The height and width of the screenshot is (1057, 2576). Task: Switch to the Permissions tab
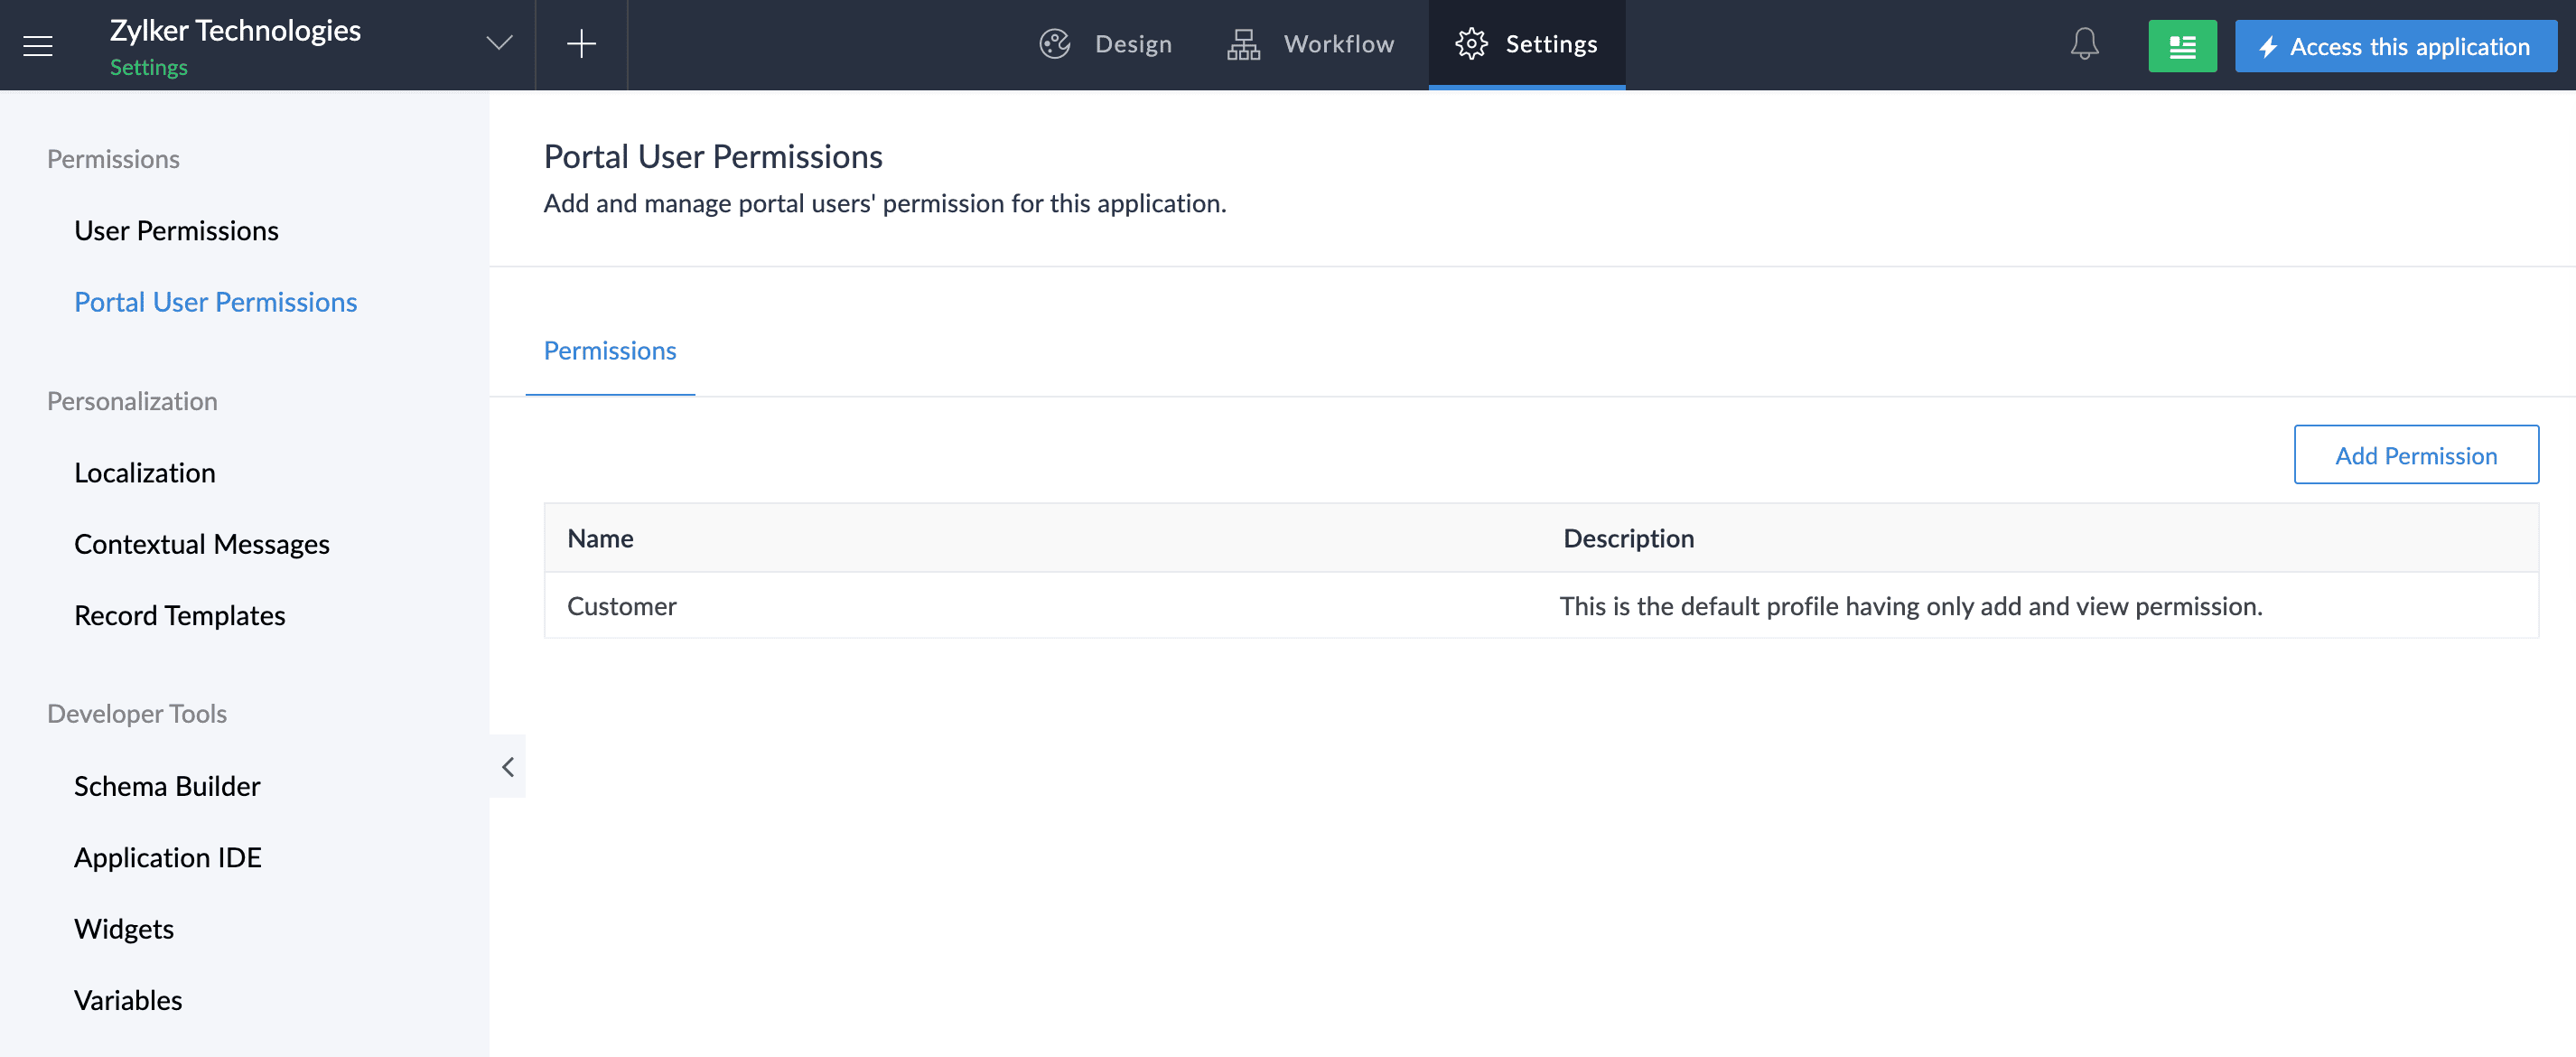tap(610, 351)
